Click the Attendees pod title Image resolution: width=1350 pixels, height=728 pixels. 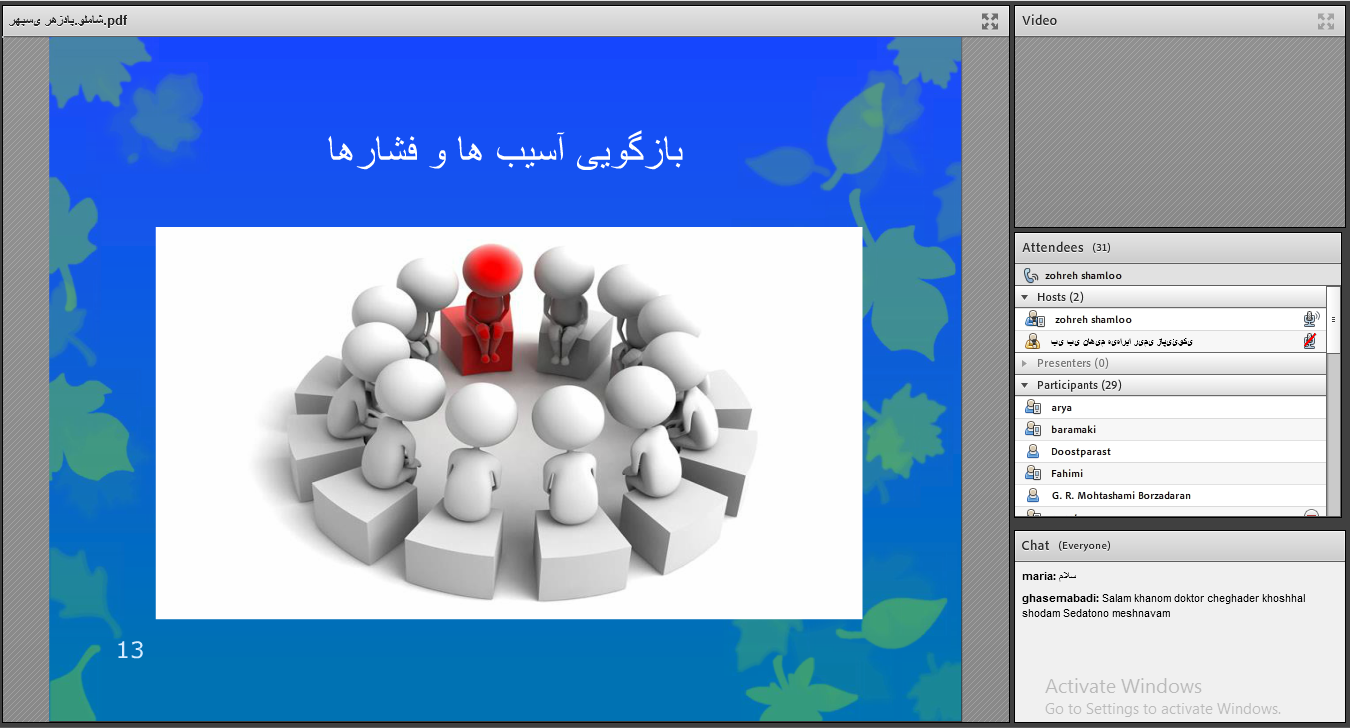point(1052,248)
